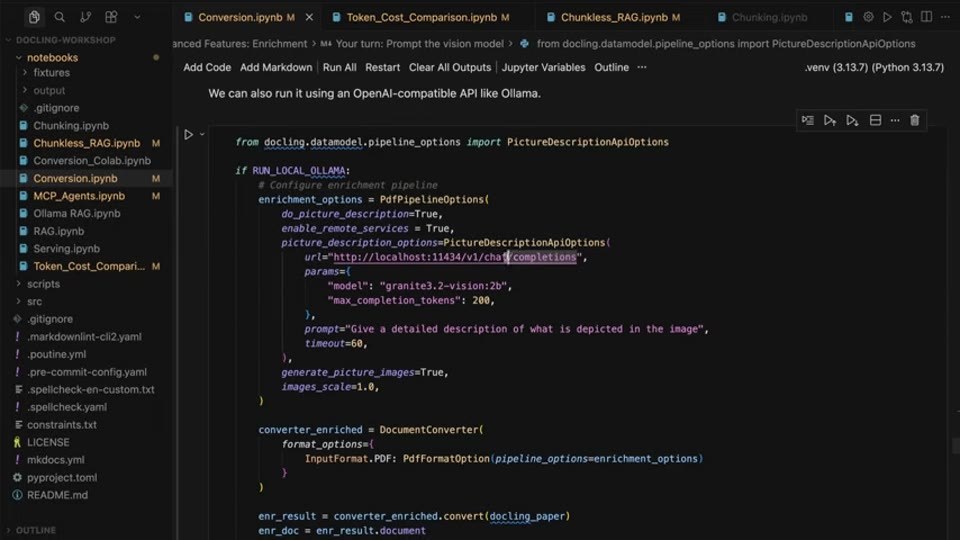Open Explorer view icon in activity bar
960x540 pixels.
[34, 17]
